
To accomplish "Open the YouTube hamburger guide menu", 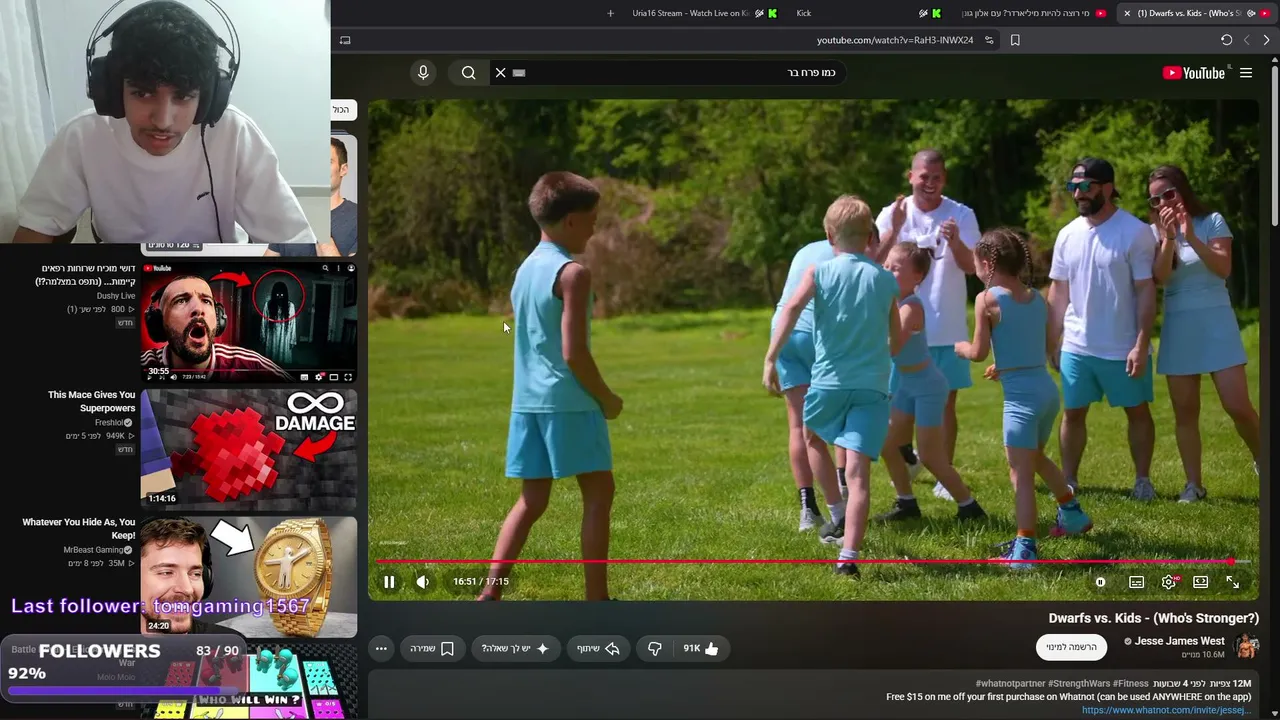I will pyautogui.click(x=1246, y=73).
